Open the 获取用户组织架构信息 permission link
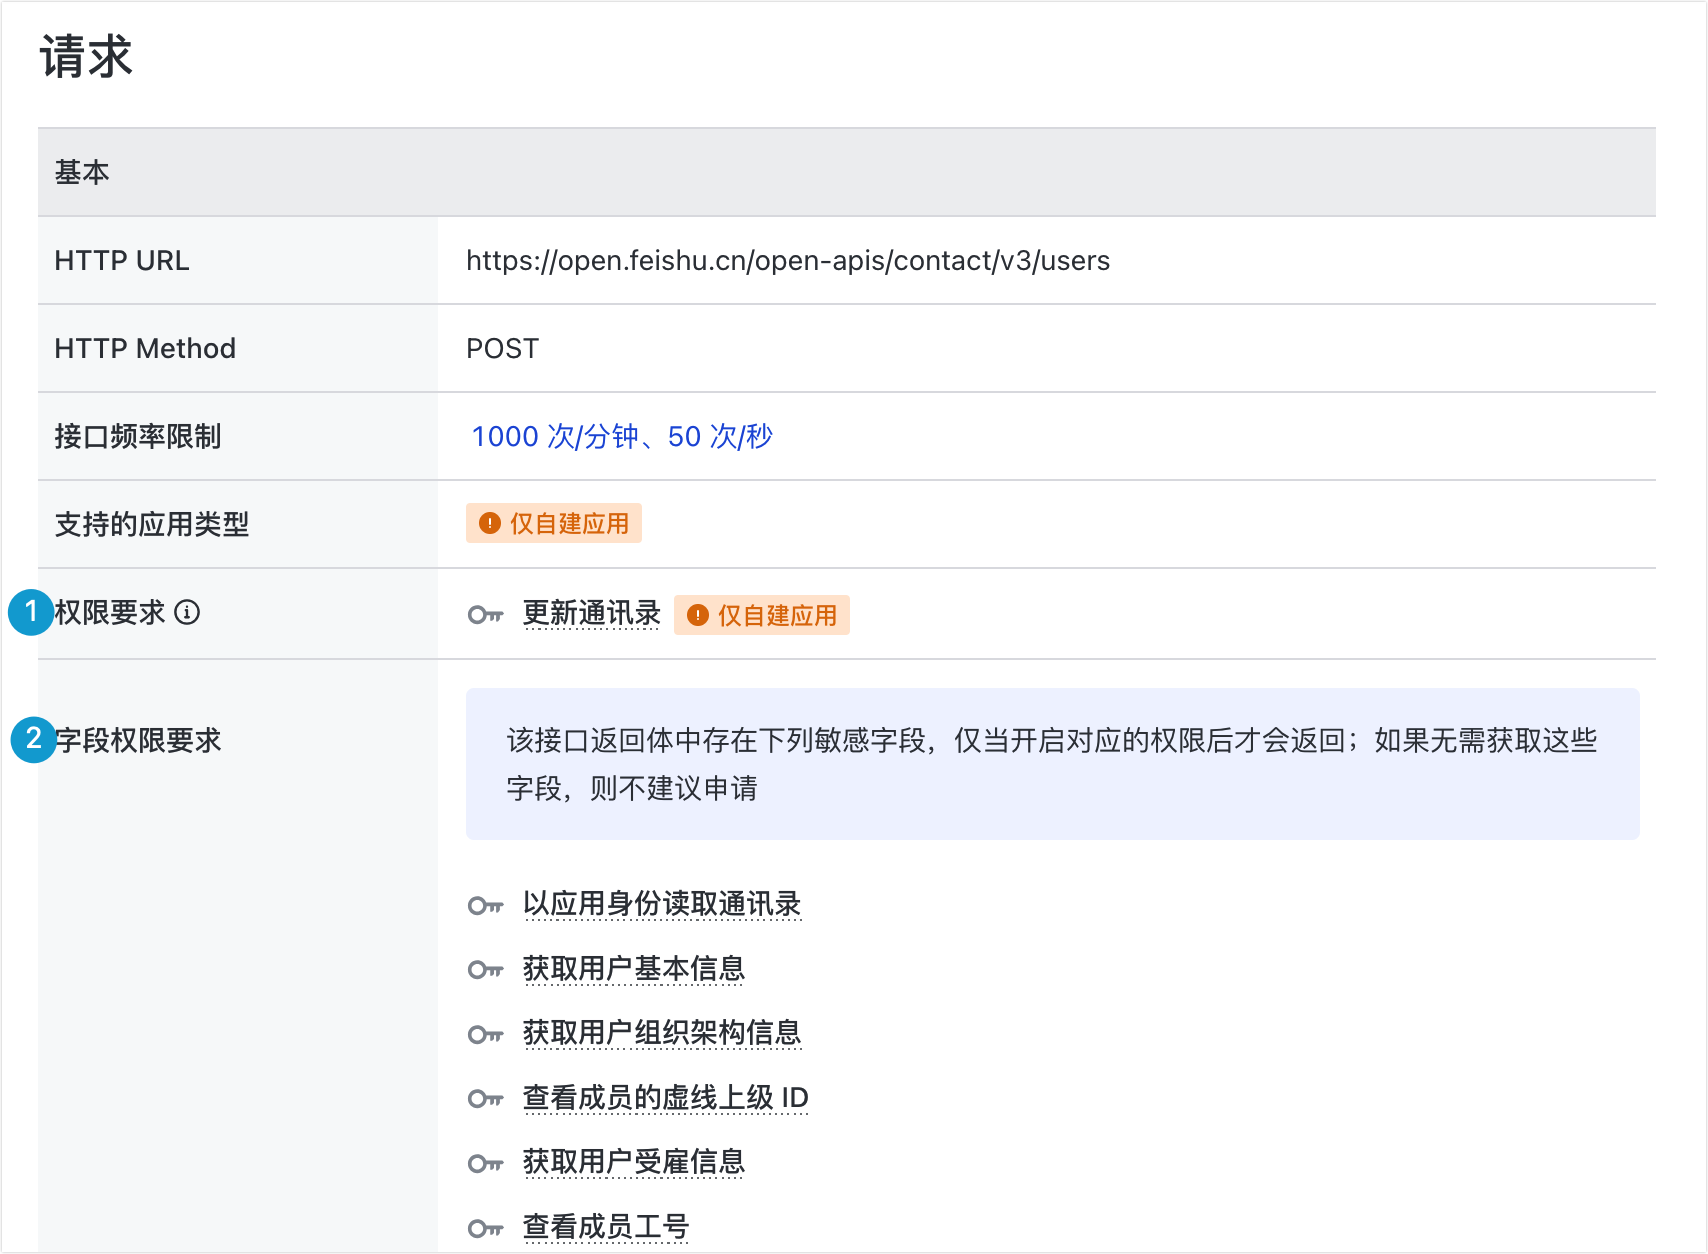This screenshot has width=1708, height=1254. click(661, 1033)
